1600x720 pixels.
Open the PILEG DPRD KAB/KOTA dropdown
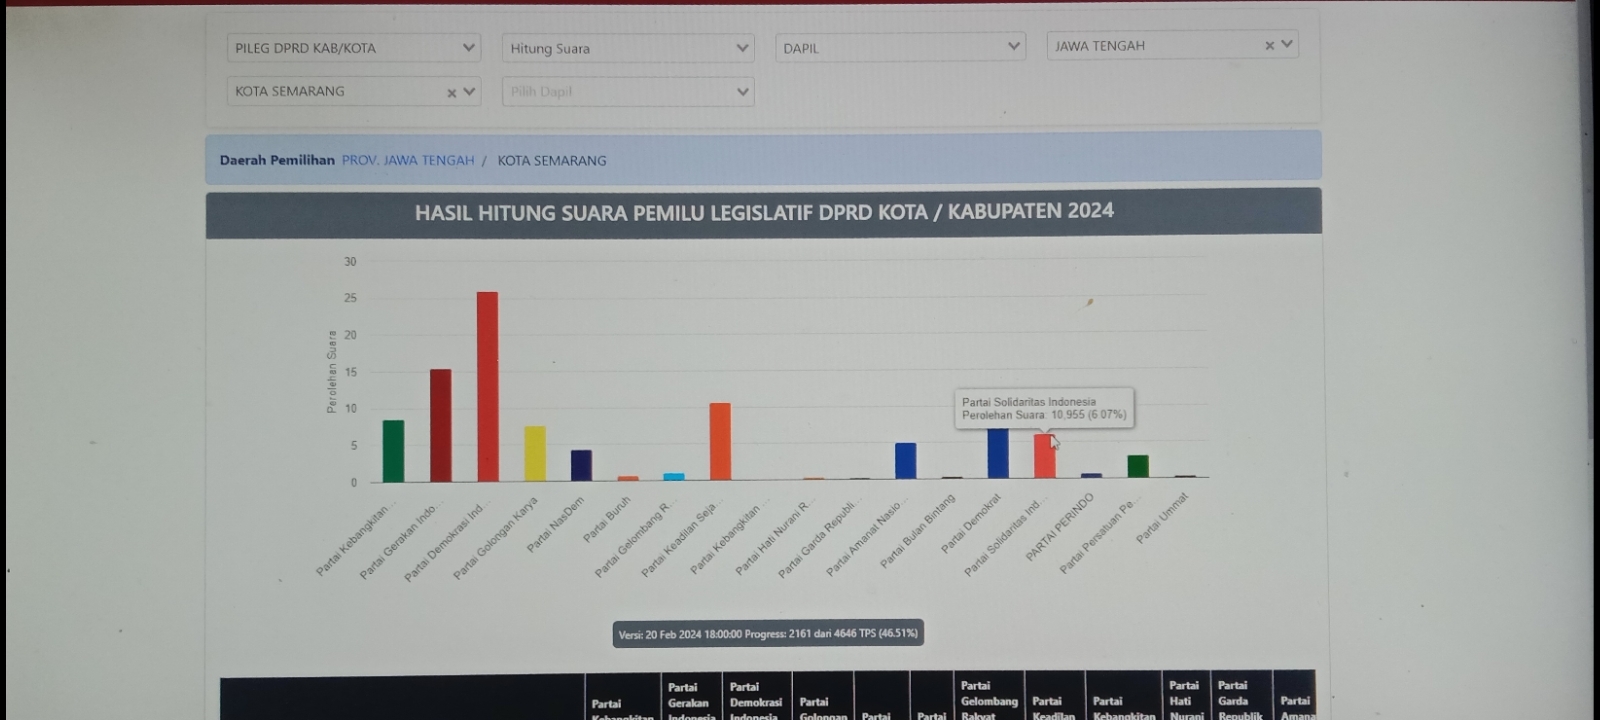354,48
